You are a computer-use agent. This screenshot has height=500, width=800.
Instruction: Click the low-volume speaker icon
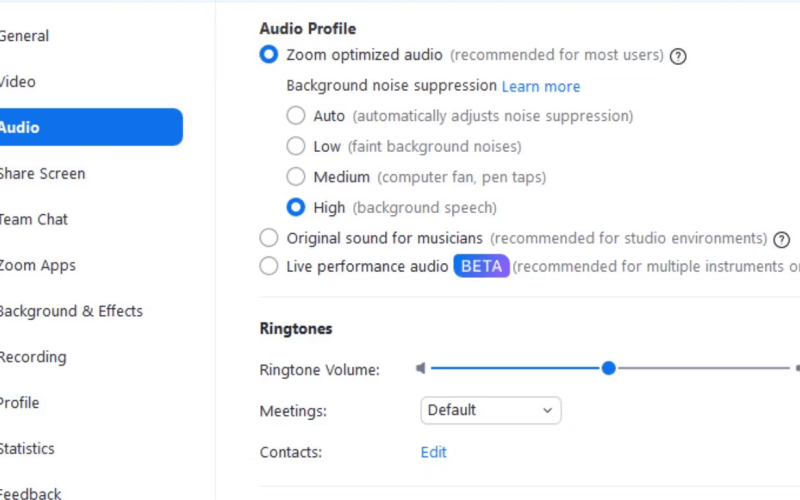[x=420, y=368]
